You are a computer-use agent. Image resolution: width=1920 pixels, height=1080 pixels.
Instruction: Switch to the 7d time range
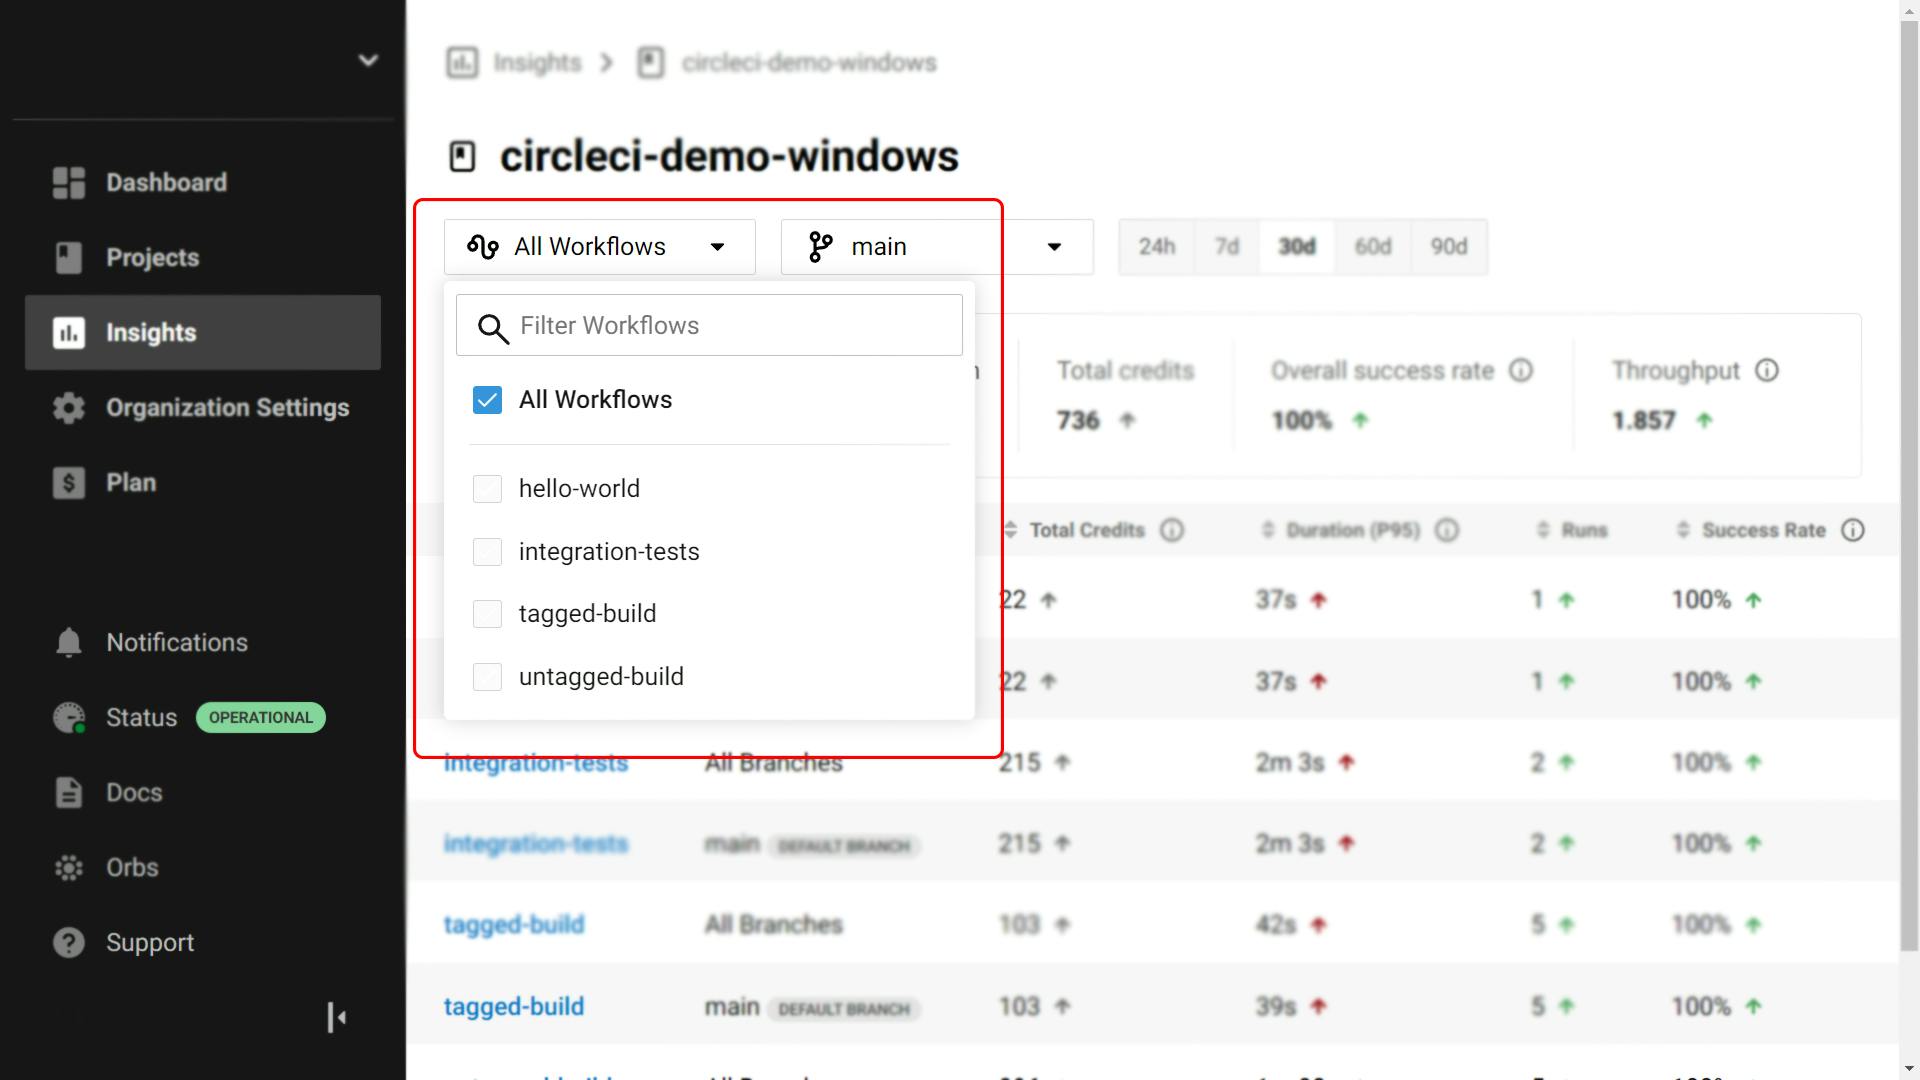pos(1225,246)
